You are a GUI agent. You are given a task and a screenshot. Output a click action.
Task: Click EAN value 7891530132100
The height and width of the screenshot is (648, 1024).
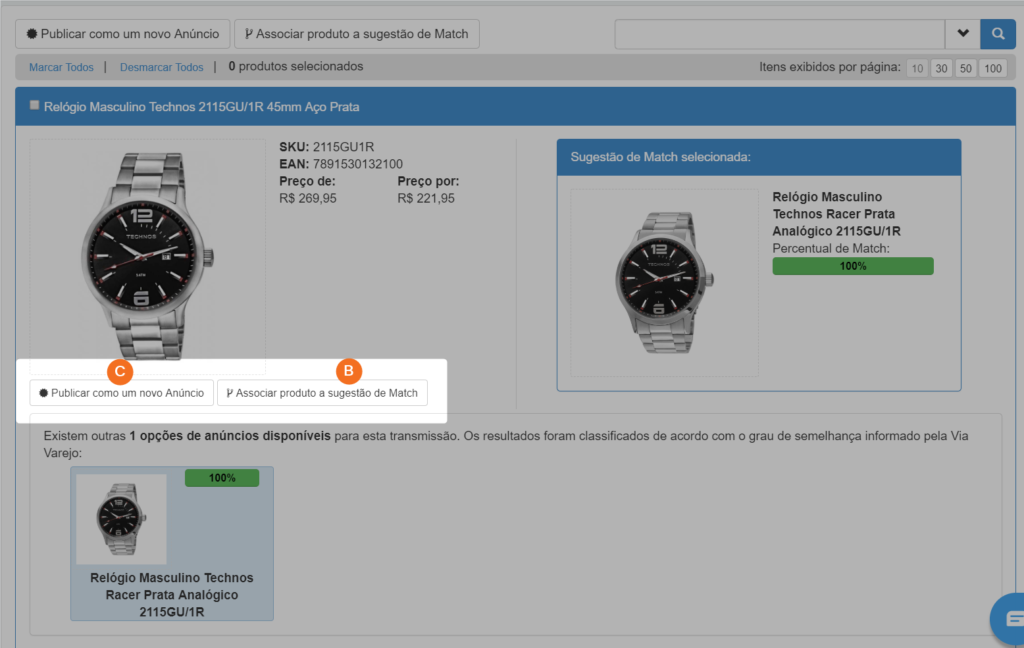[358, 164]
